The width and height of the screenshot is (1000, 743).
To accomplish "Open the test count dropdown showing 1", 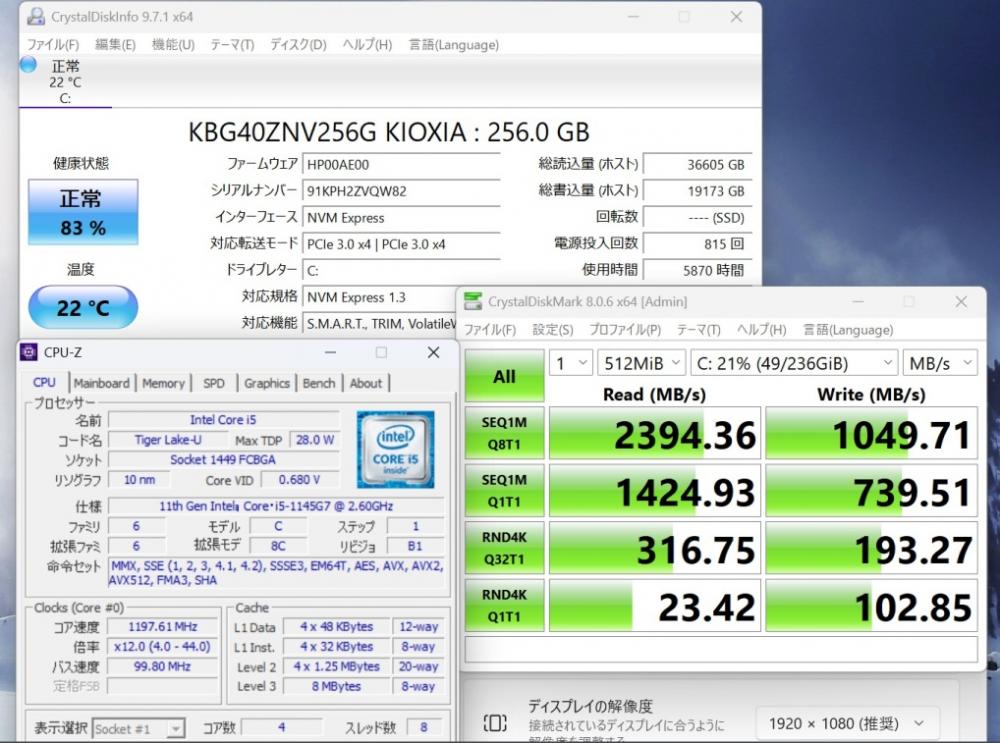I will [x=571, y=364].
